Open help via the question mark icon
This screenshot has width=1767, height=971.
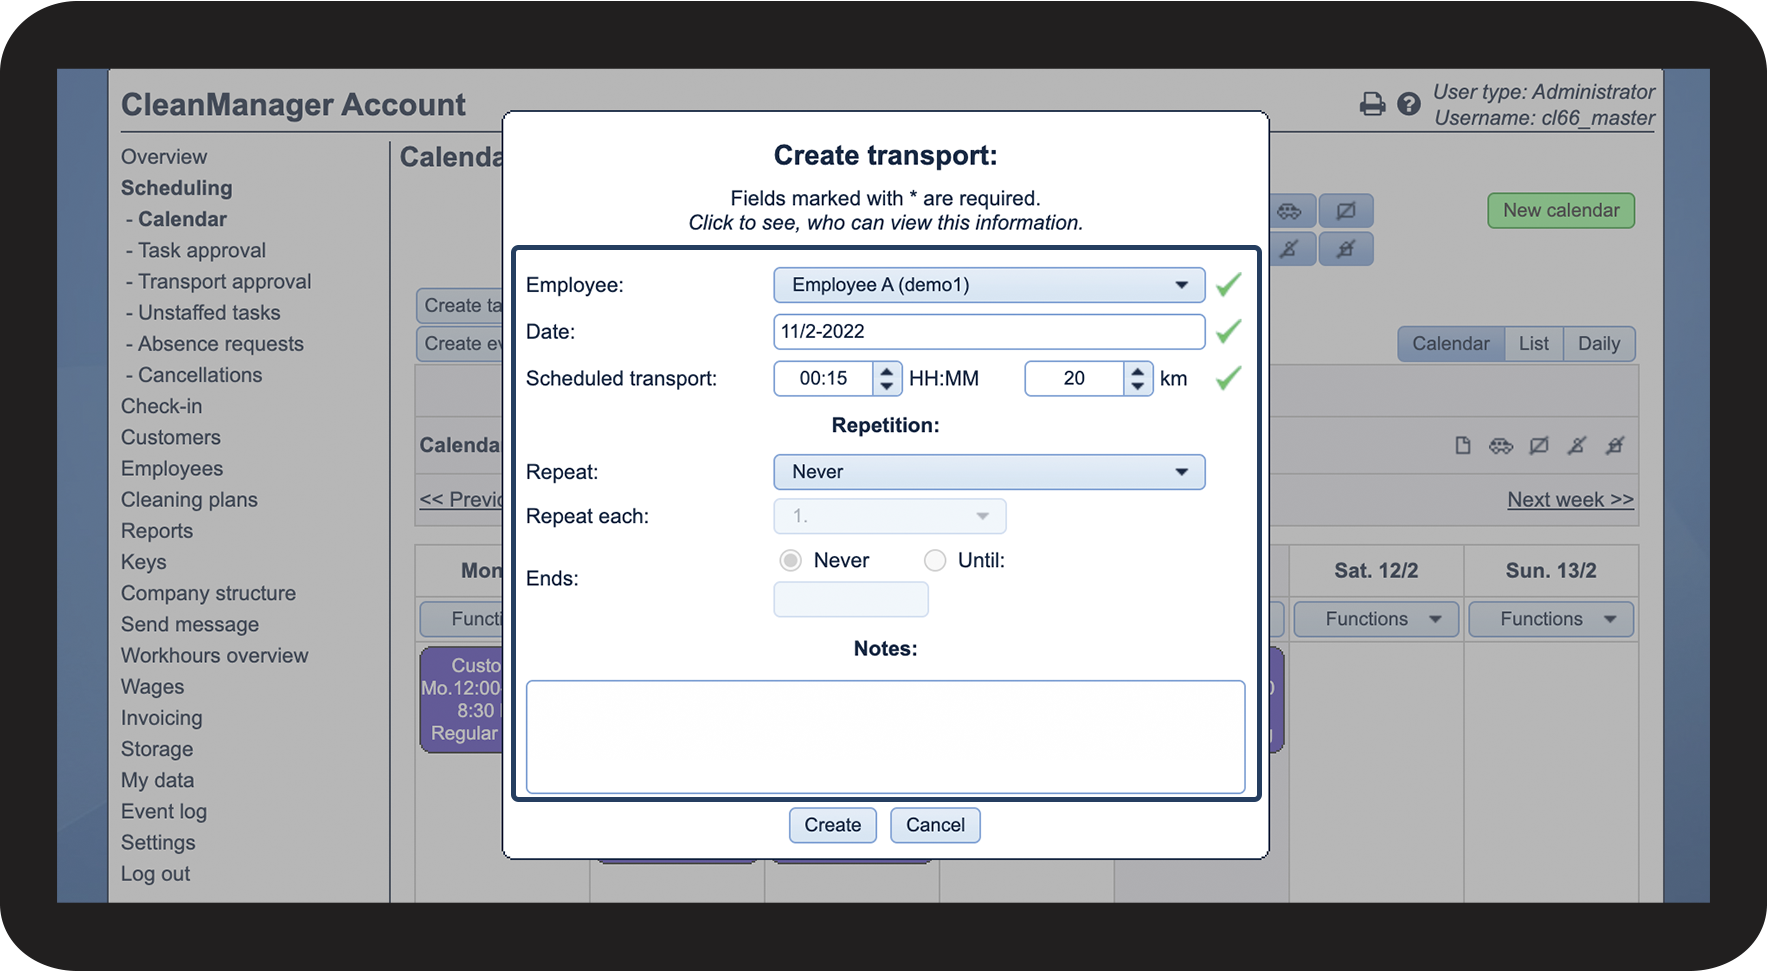(1409, 104)
